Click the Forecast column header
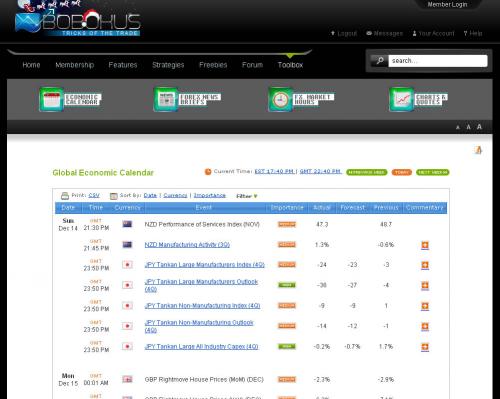500x399 pixels. coord(353,208)
